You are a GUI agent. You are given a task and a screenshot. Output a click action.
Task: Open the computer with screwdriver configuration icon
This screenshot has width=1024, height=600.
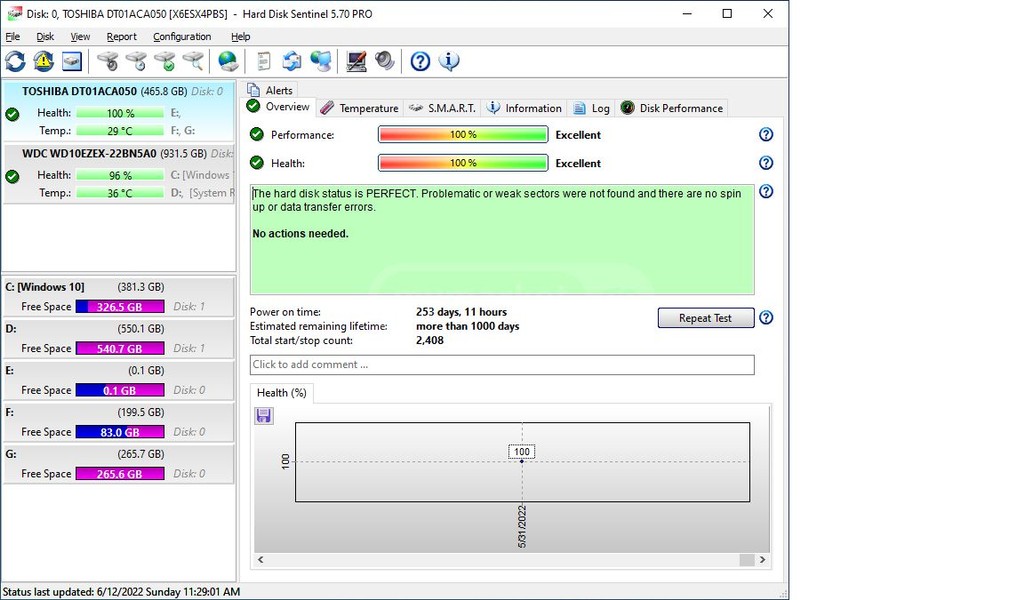tap(356, 61)
